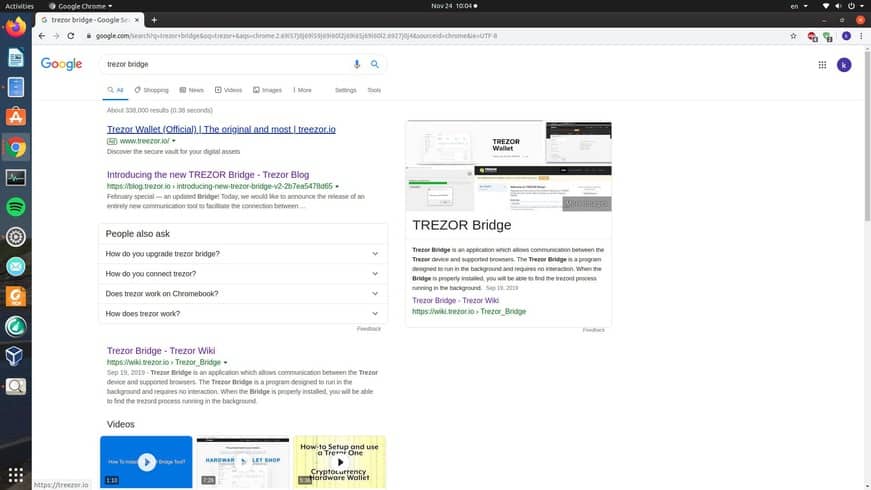Open Firefox from the dock
Image resolution: width=871 pixels, height=490 pixels.
[16, 27]
